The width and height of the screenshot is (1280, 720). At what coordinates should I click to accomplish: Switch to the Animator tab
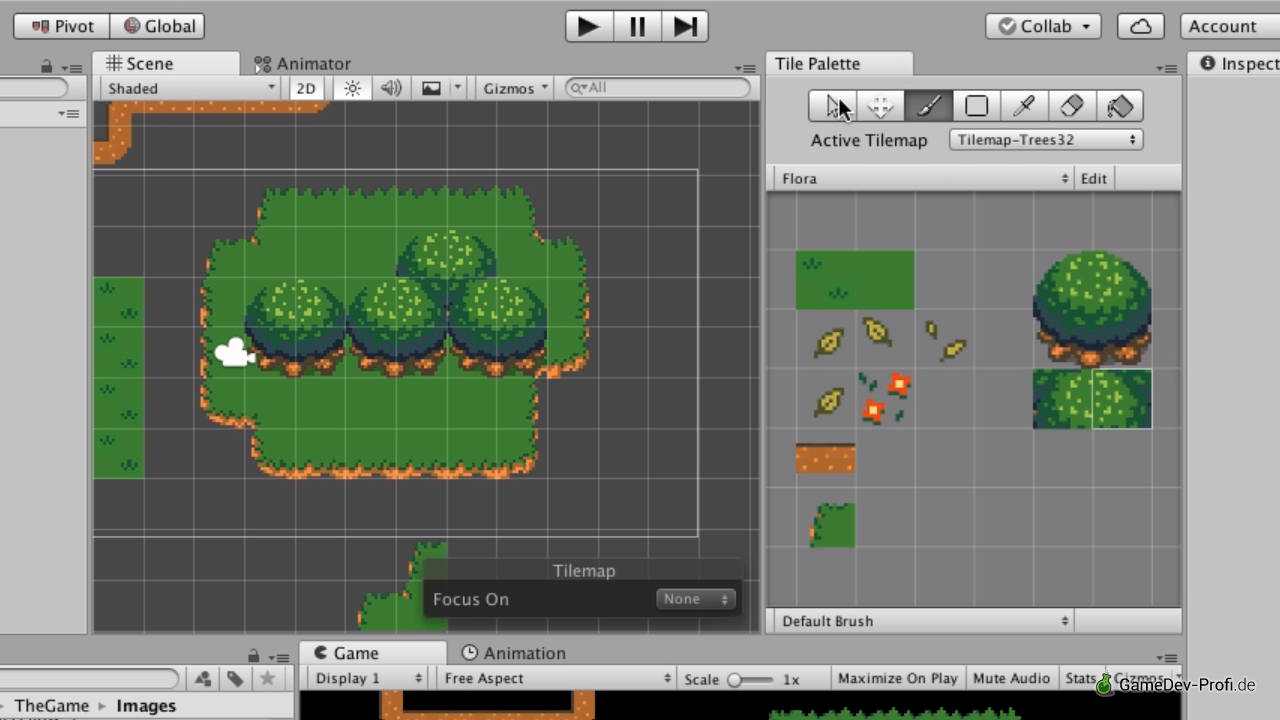click(x=302, y=64)
